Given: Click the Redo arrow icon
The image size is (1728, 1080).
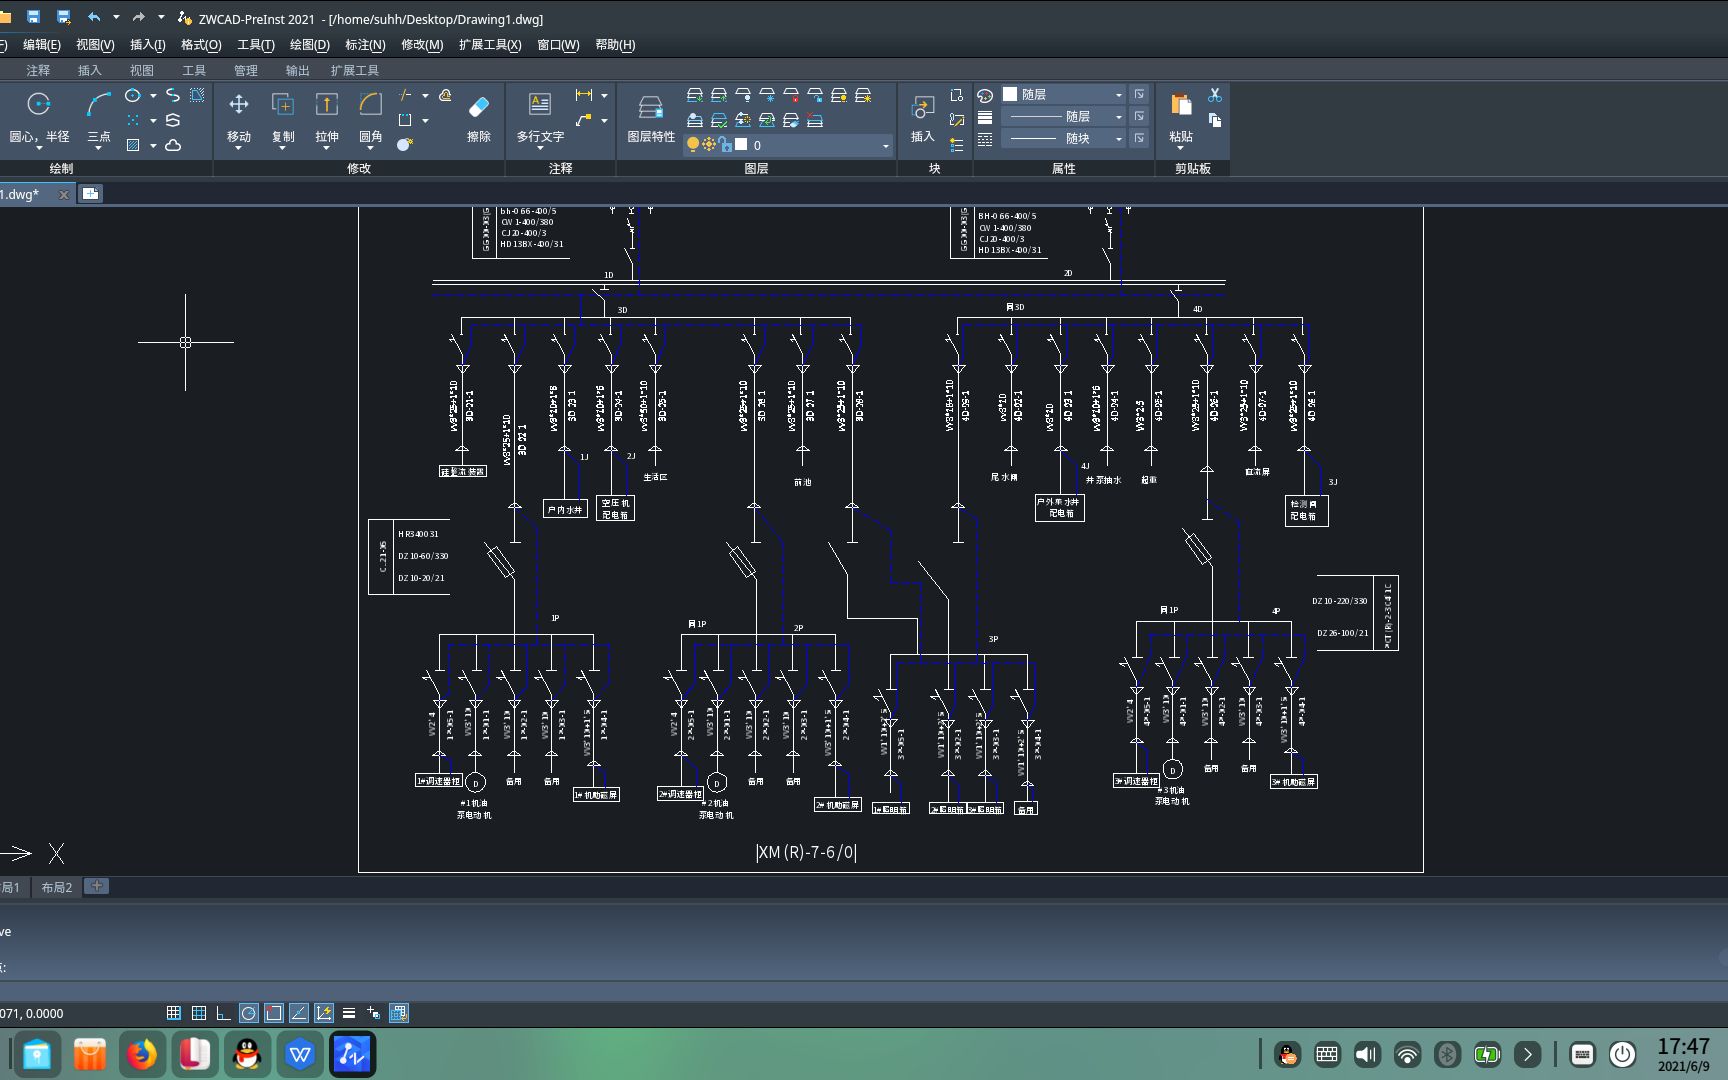Looking at the screenshot, I should point(138,17).
